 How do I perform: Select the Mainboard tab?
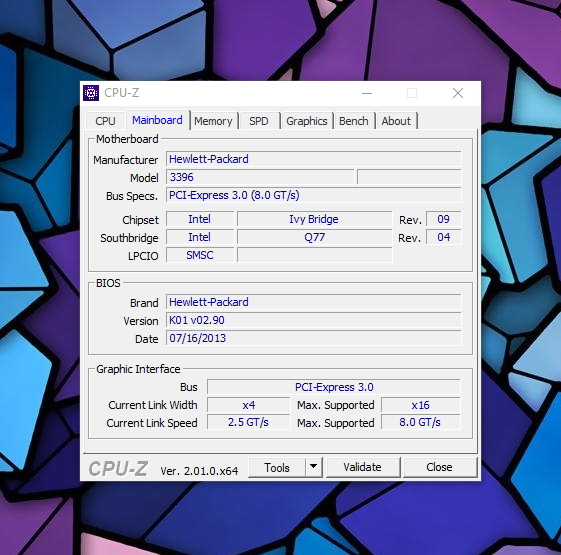click(x=157, y=120)
